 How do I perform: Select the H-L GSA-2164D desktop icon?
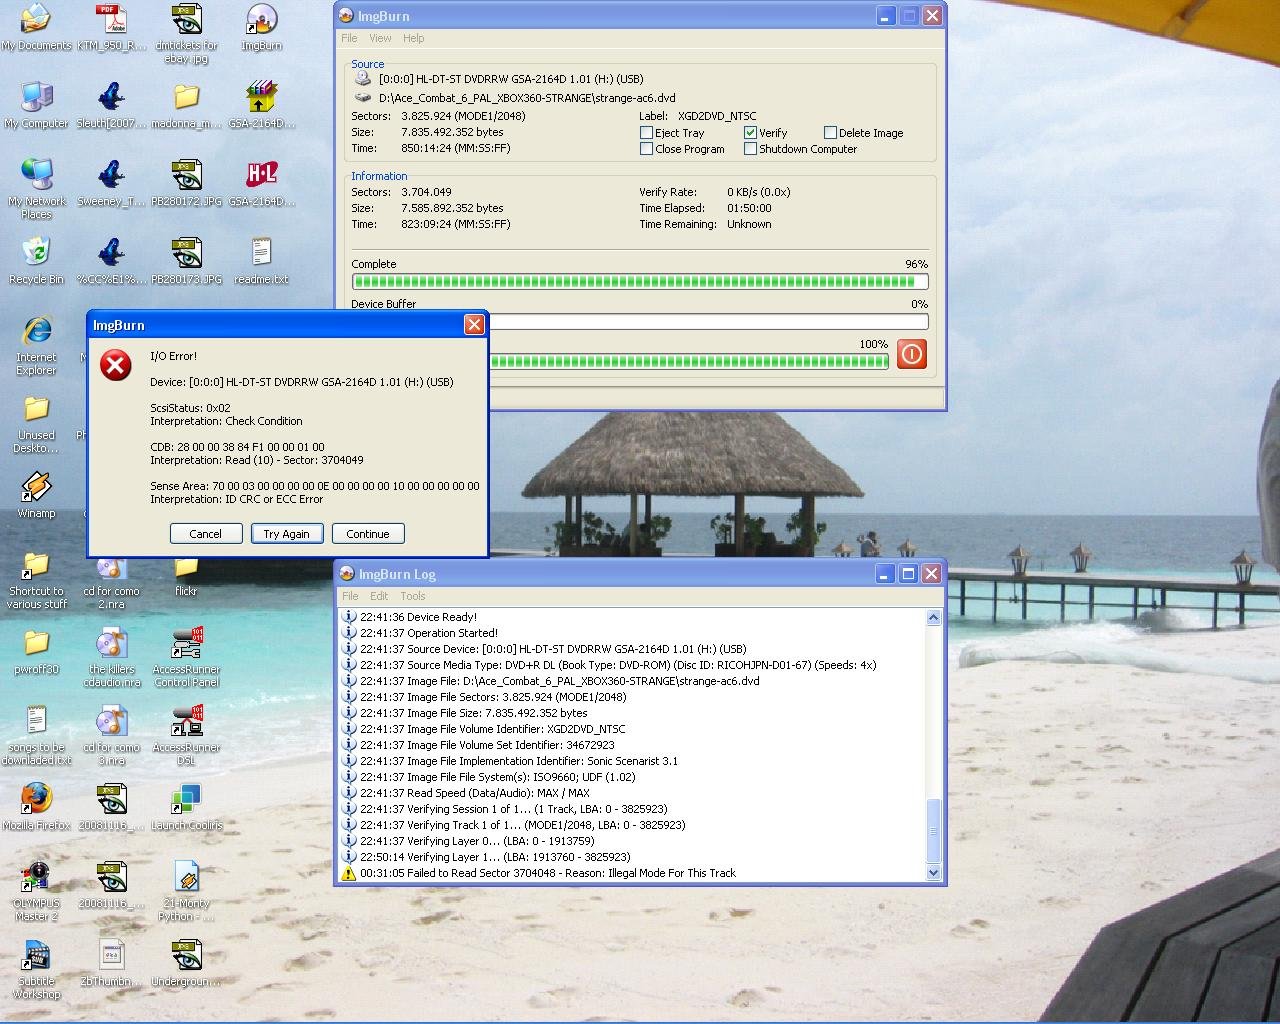click(x=261, y=183)
